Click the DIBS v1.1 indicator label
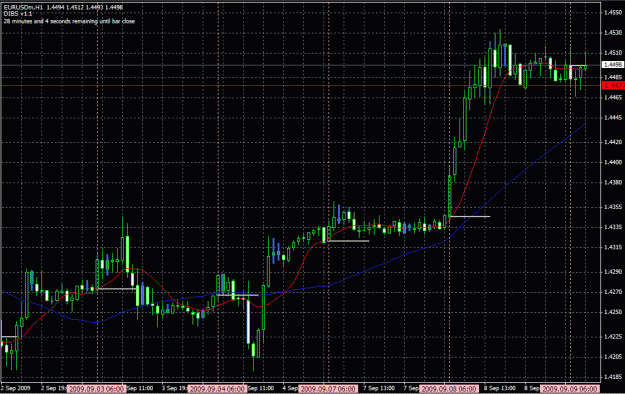This screenshot has height=394, width=625. coord(18,14)
